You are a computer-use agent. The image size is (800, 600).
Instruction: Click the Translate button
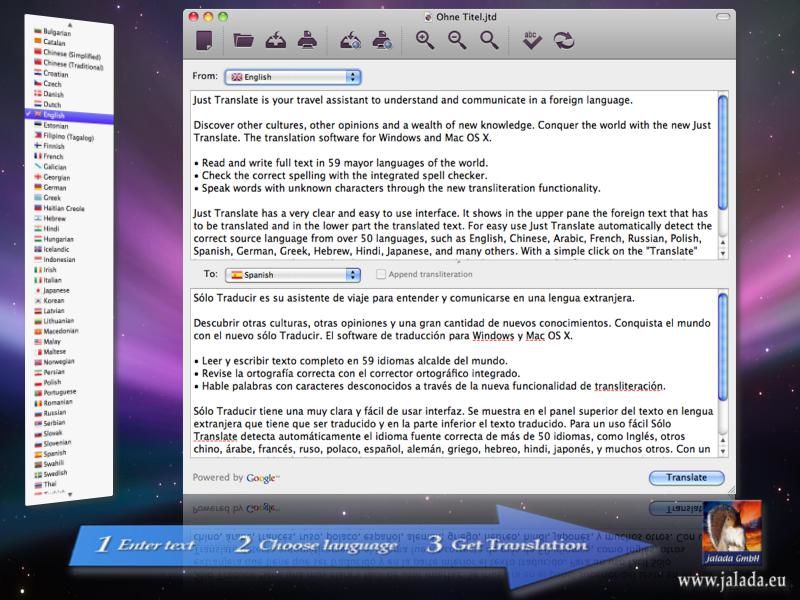(x=686, y=478)
